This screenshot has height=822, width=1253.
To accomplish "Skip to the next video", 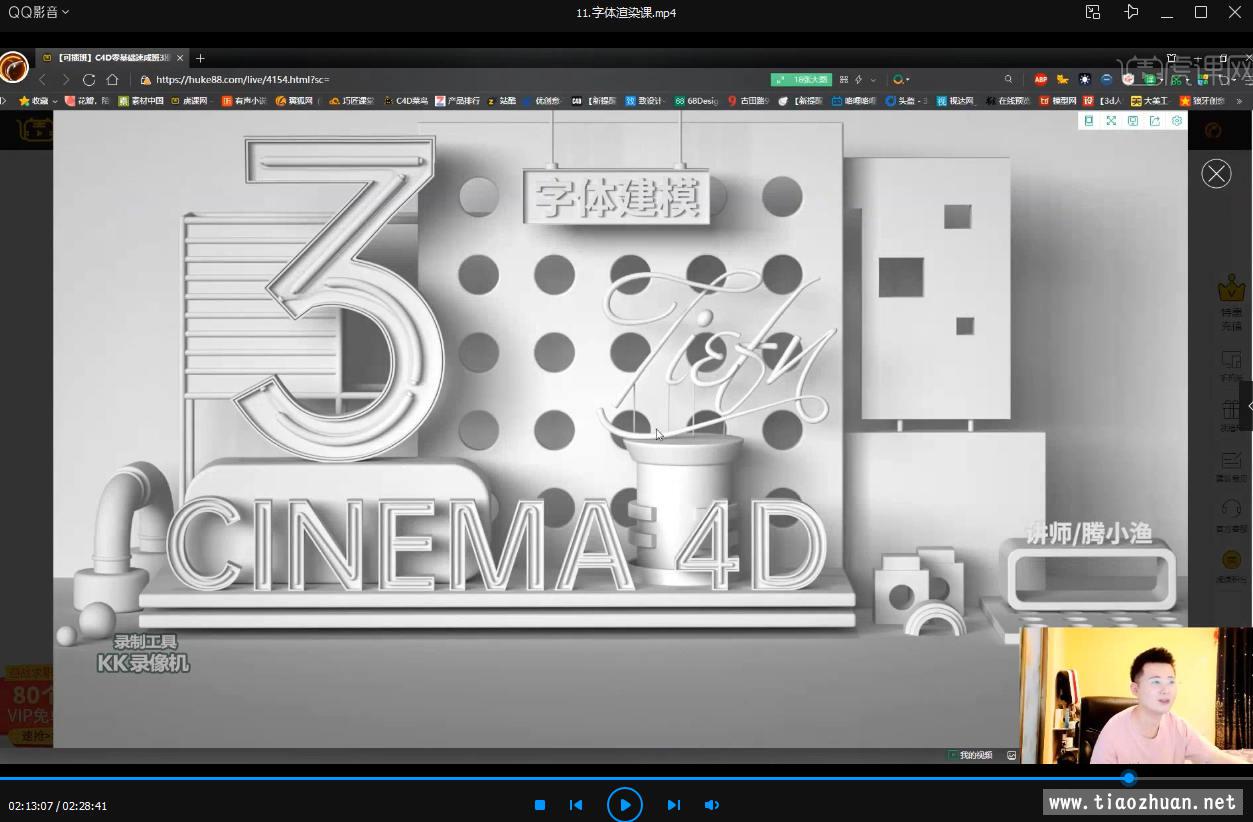I will [x=674, y=805].
